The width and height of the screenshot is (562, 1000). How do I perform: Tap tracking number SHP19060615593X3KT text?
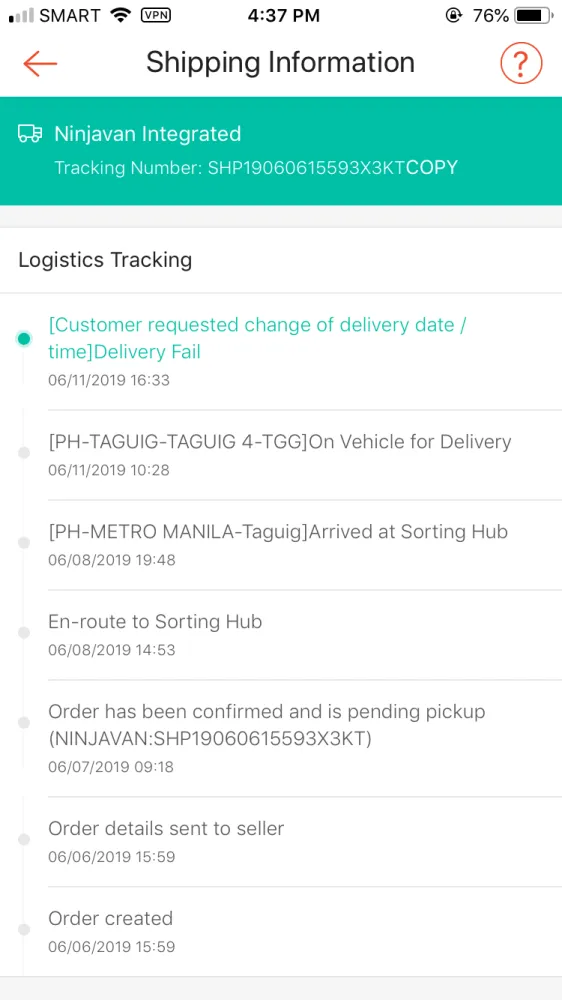click(307, 168)
